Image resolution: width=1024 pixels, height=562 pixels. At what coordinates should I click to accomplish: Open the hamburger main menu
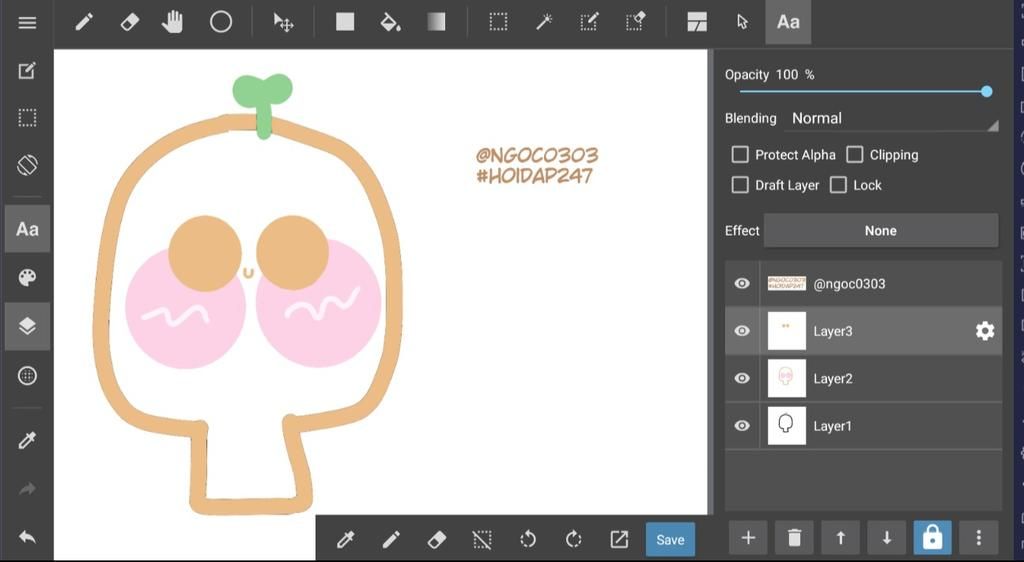(x=27, y=23)
